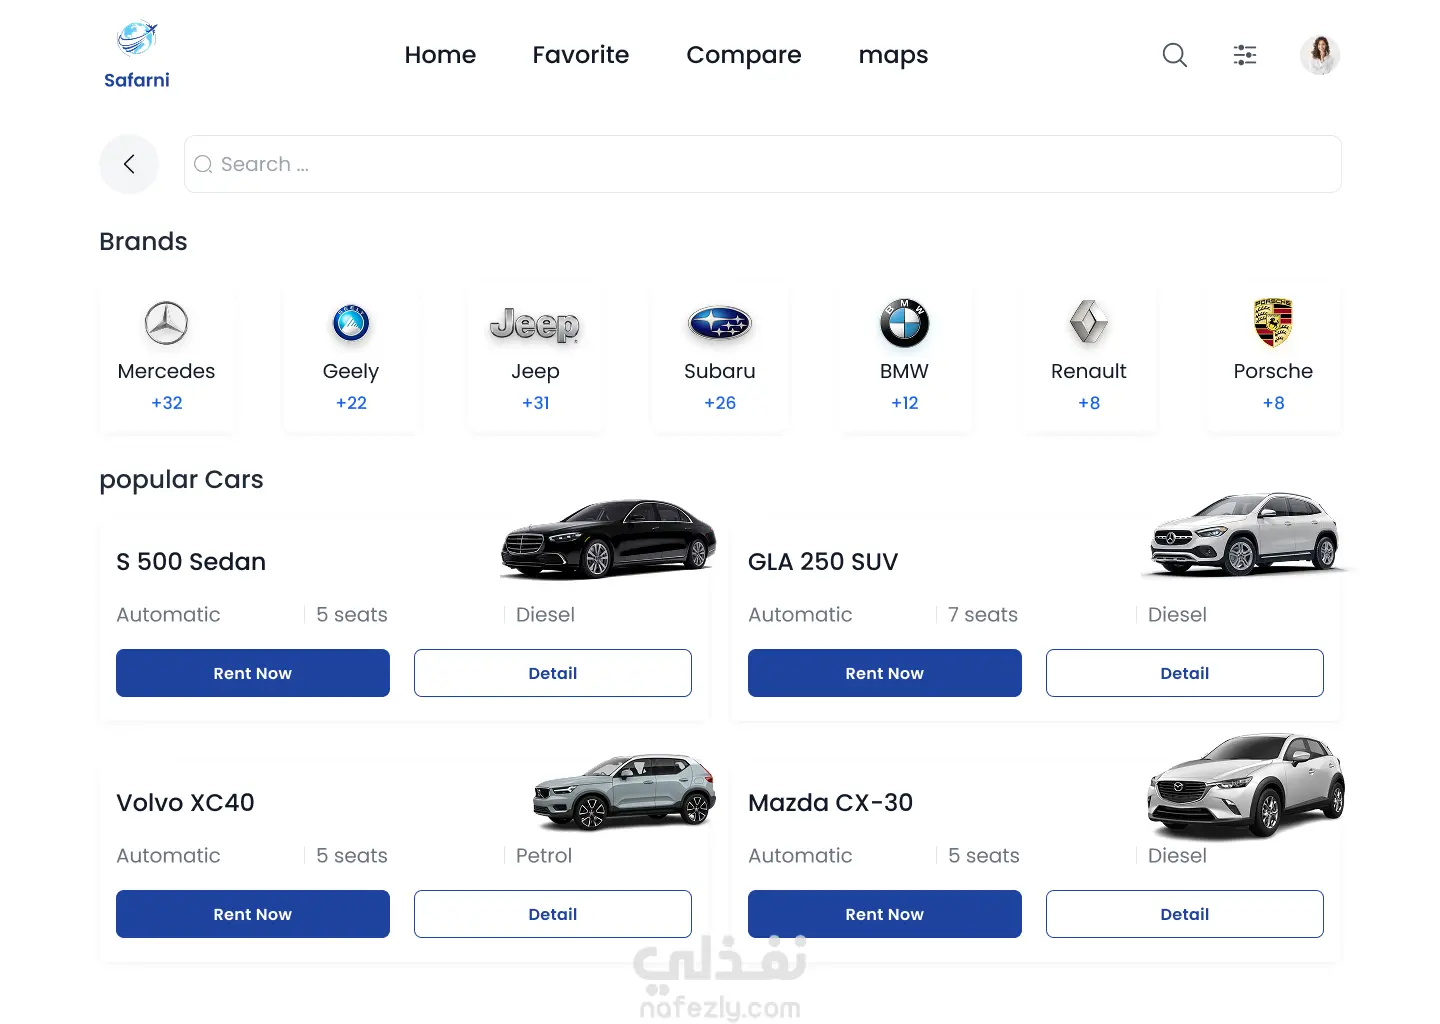Click the Volvo XC40 car image

pyautogui.click(x=624, y=792)
